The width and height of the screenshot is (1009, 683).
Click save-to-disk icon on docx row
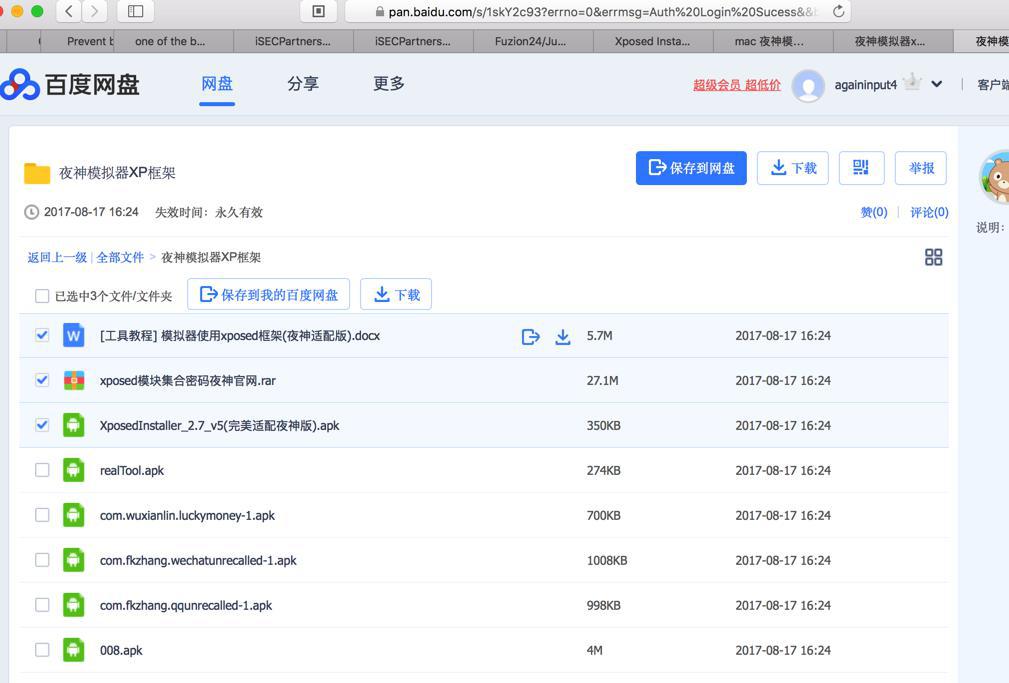tap(530, 336)
